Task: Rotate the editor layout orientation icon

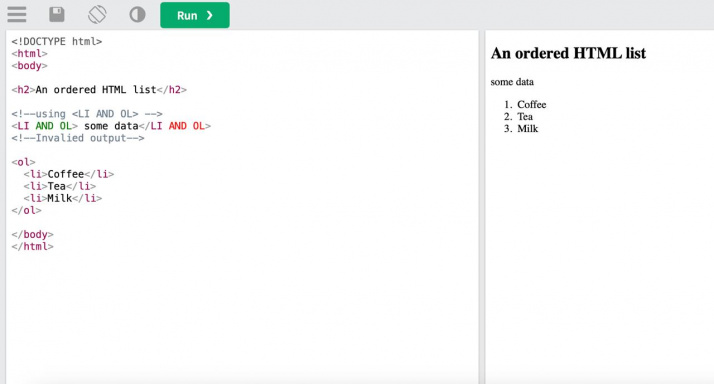Action: click(x=97, y=15)
